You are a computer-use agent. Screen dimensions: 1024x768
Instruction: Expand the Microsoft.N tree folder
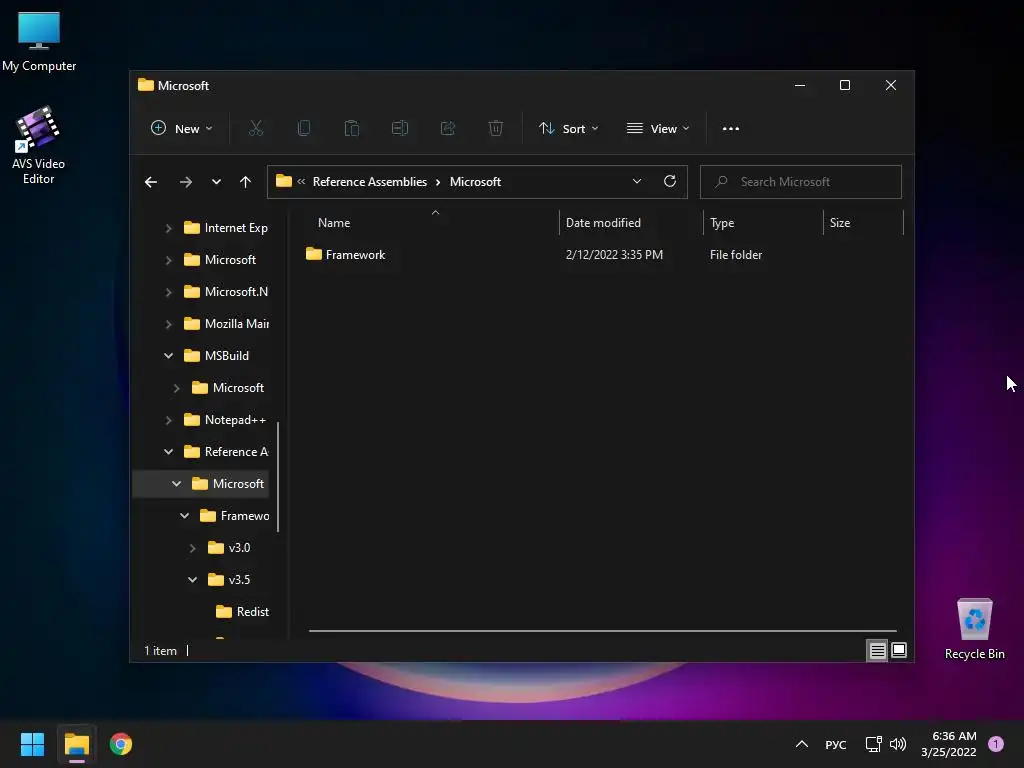(x=168, y=292)
